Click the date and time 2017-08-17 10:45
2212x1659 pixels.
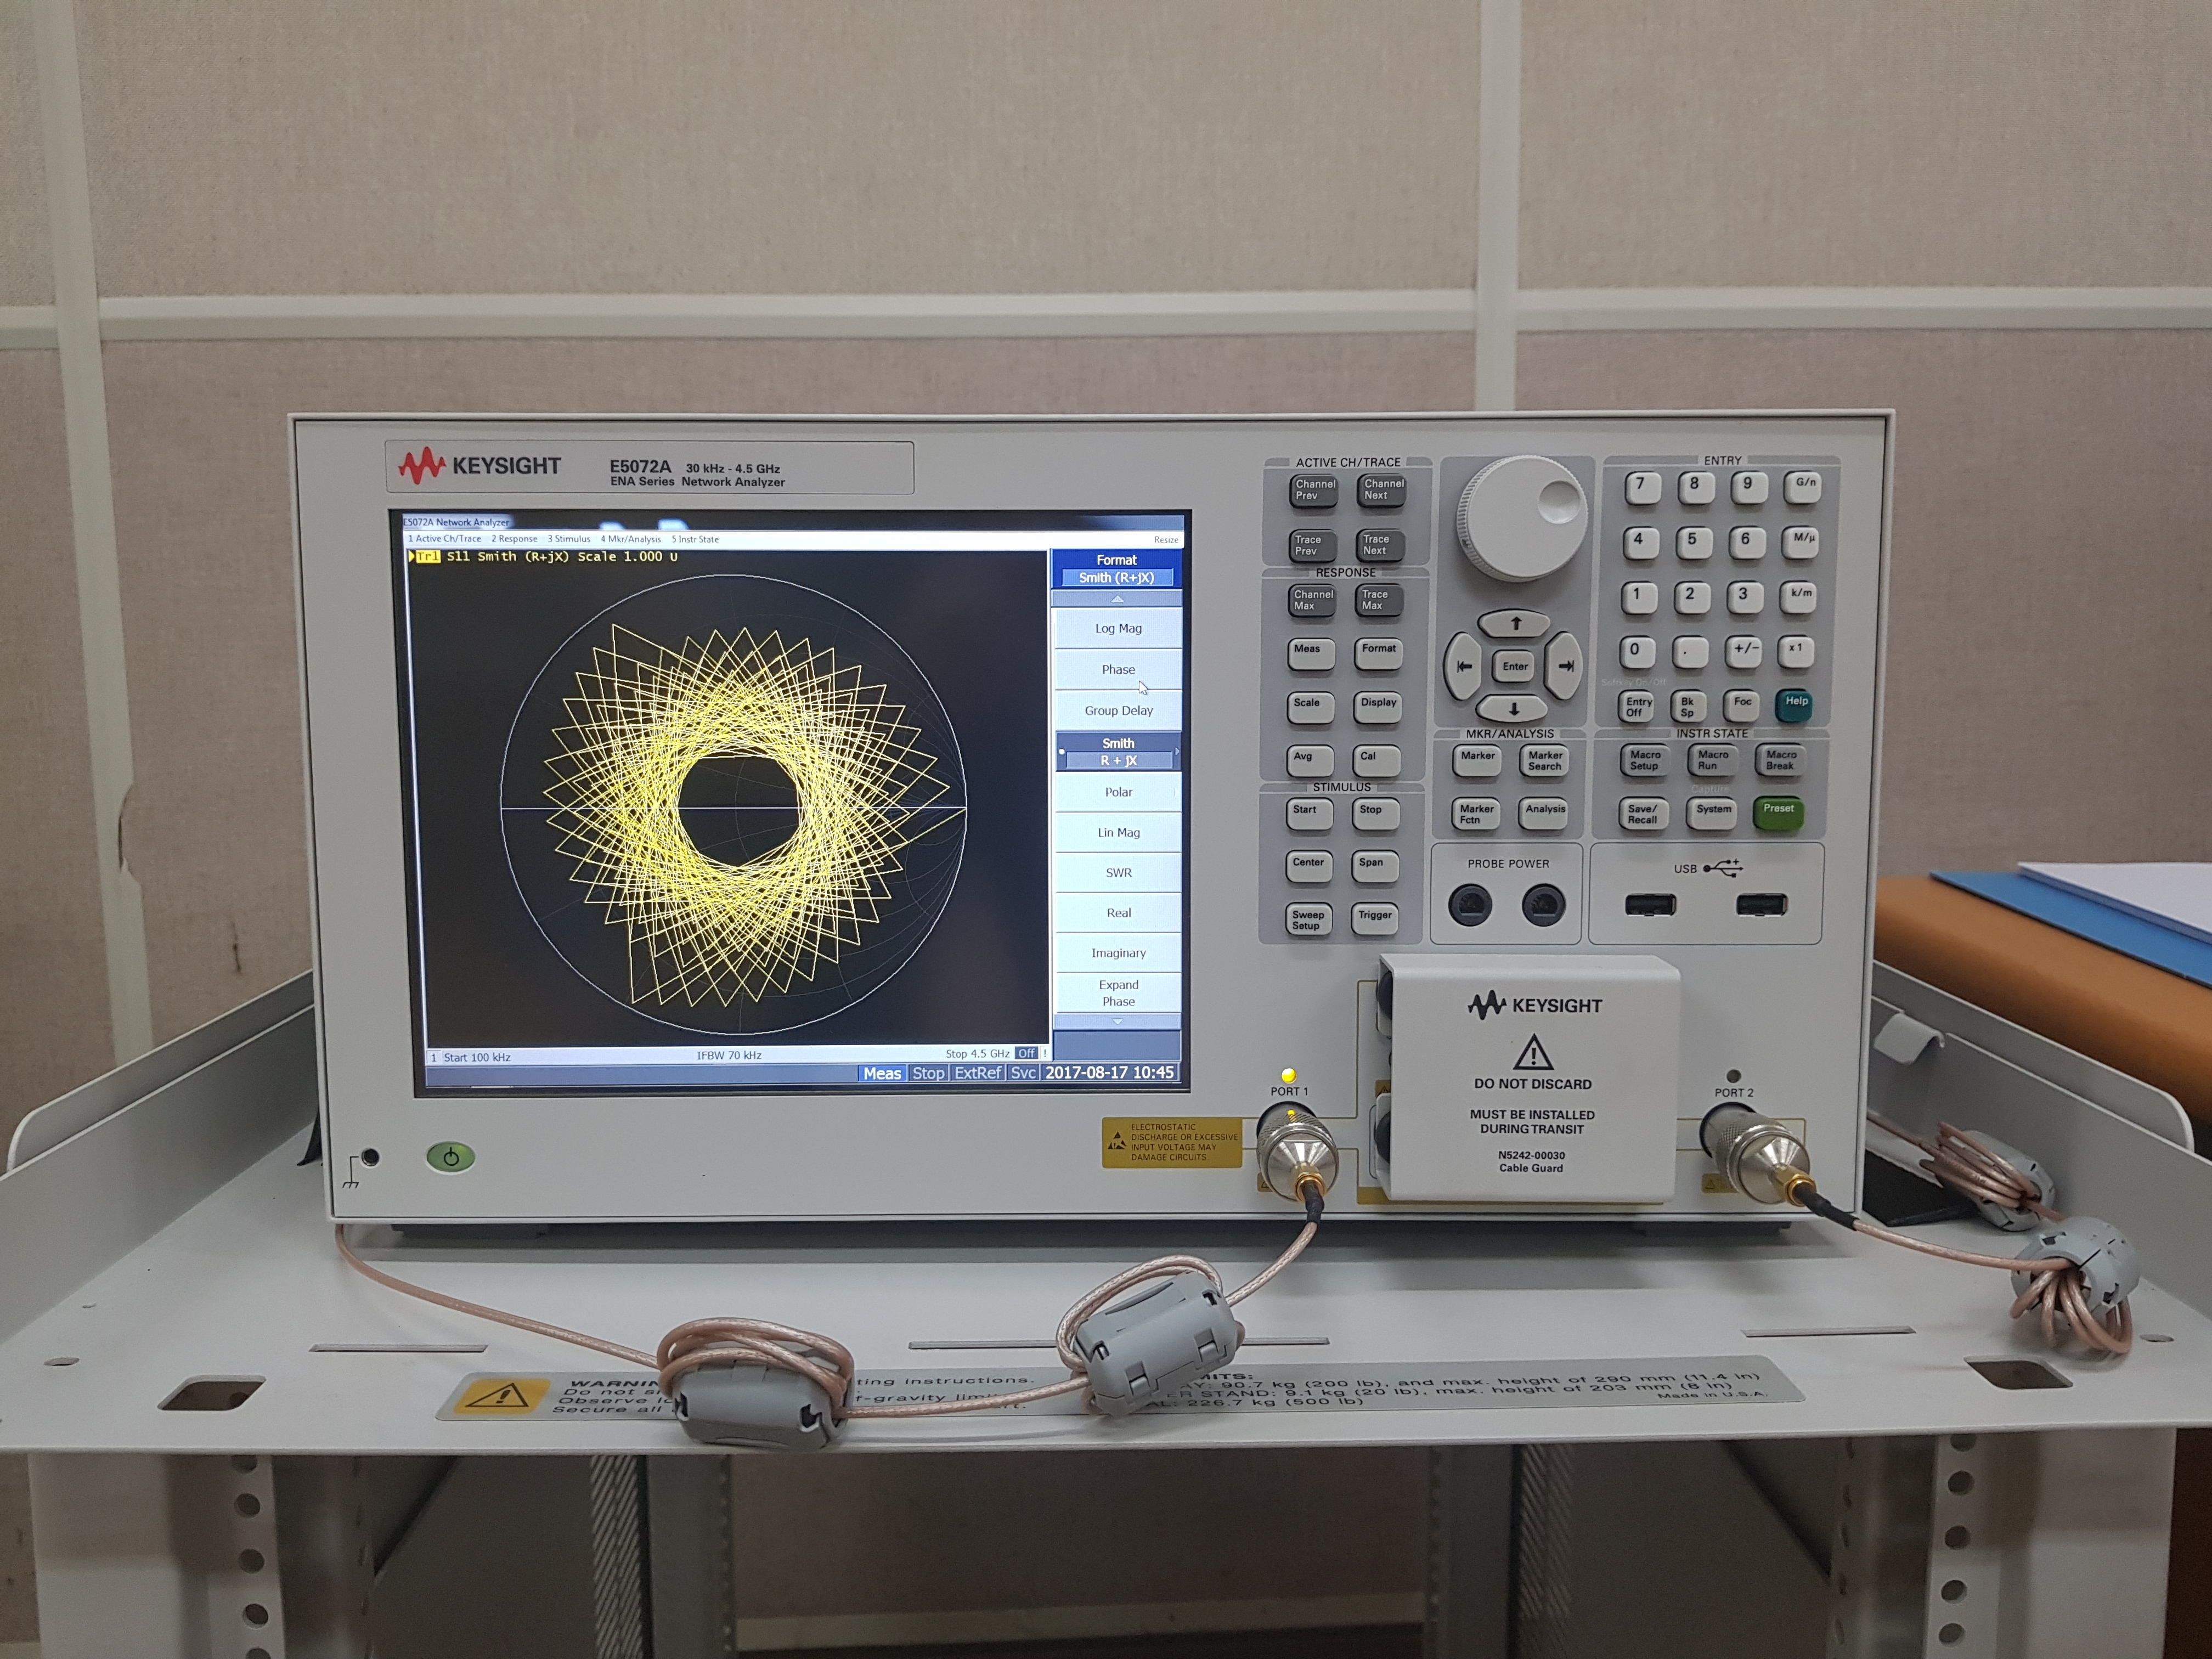coord(1109,1072)
